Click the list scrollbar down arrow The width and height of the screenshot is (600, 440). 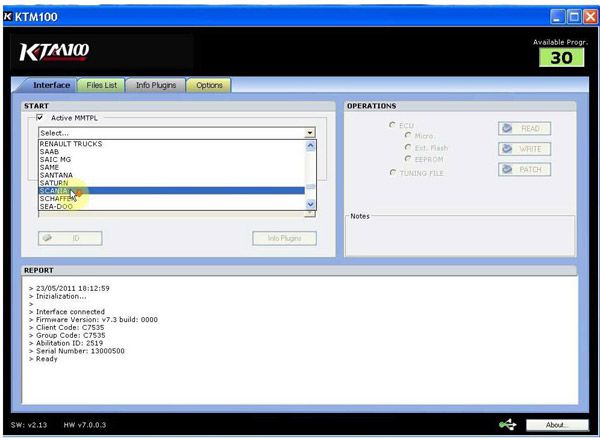[310, 204]
